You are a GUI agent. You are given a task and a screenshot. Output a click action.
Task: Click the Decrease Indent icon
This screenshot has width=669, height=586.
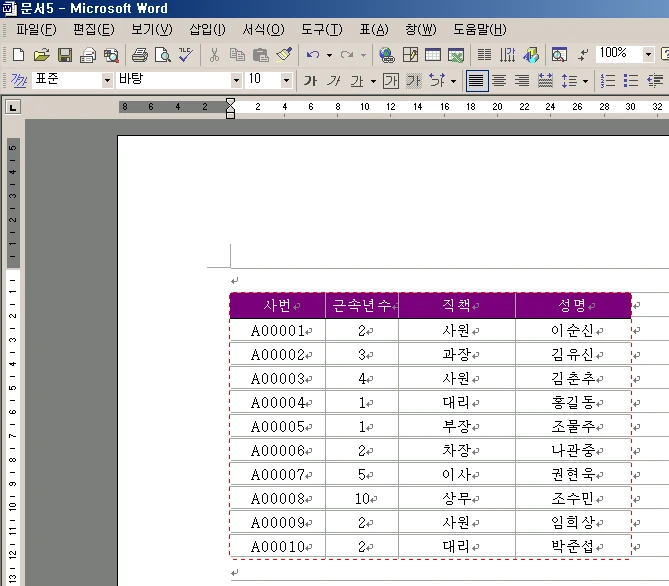[655, 80]
